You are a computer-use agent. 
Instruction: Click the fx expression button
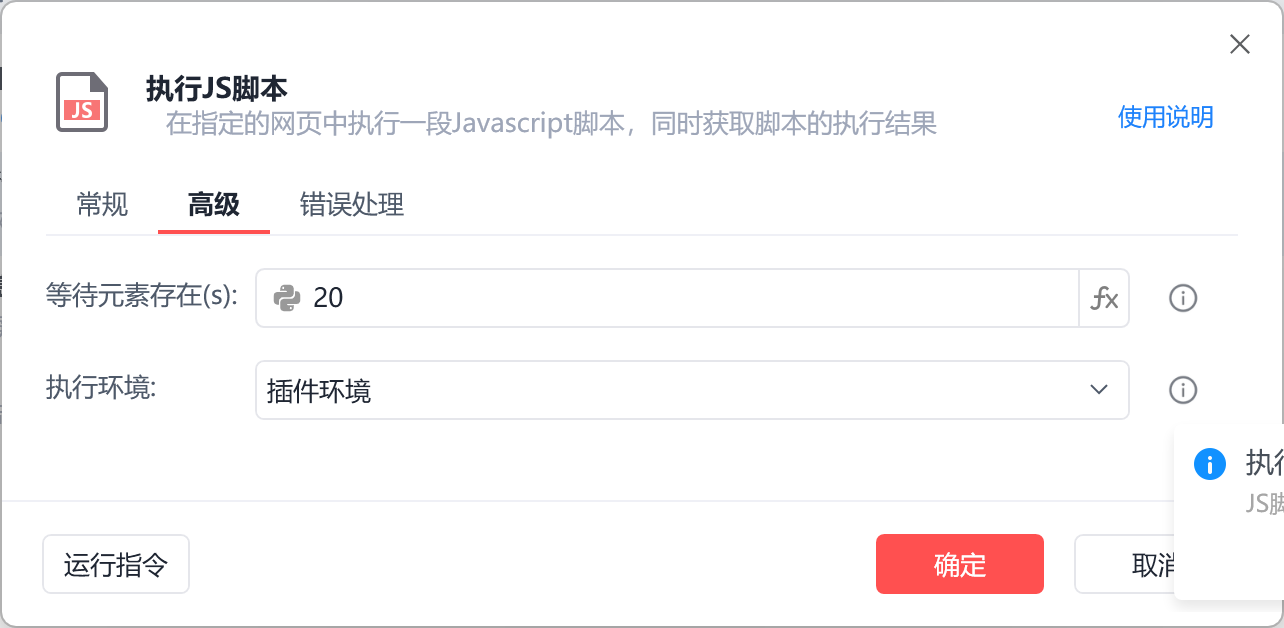point(1104,298)
